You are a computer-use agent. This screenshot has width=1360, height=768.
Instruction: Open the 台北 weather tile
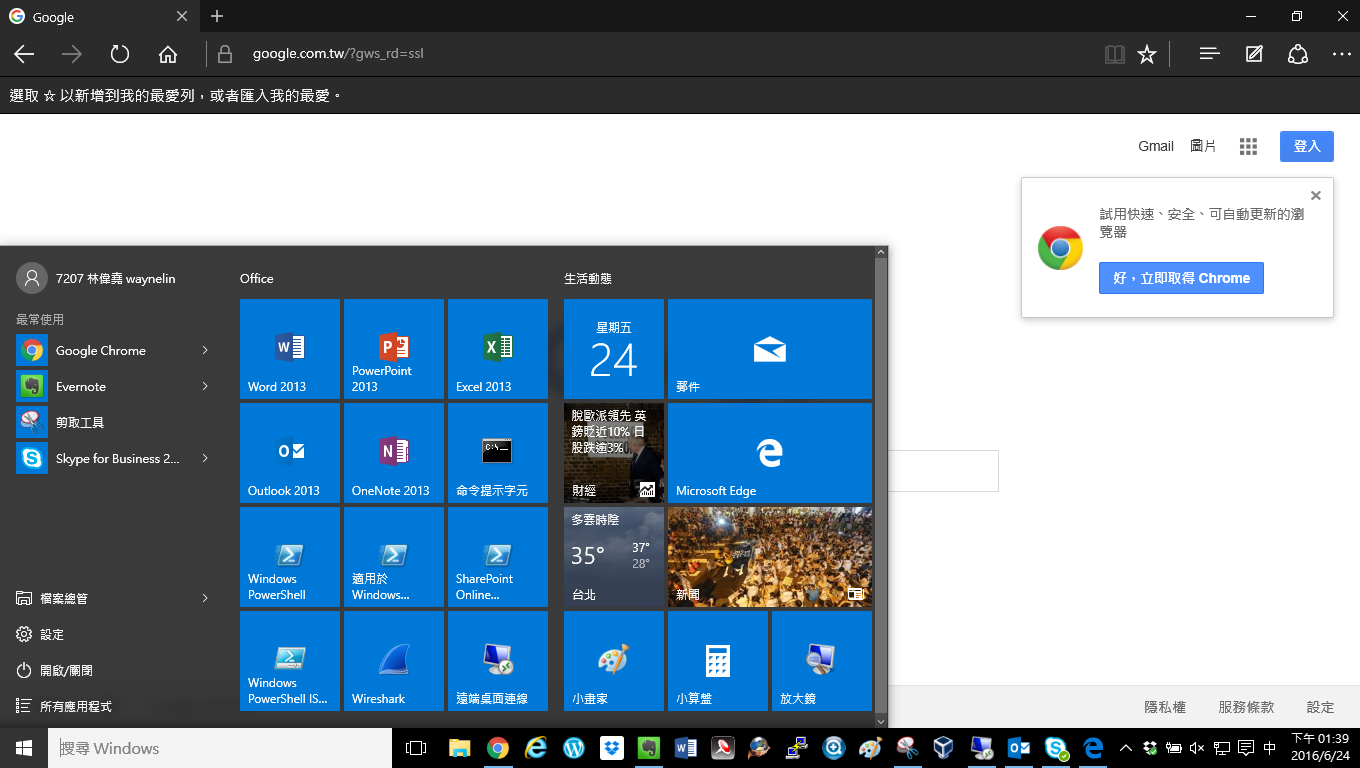coord(614,557)
